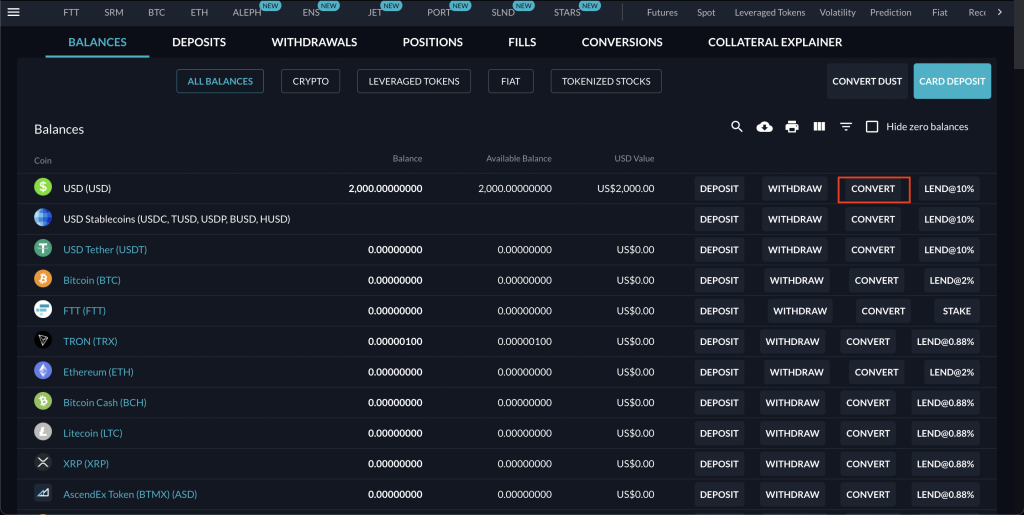
Task: Click the FTT coin icon
Action: click(43, 309)
